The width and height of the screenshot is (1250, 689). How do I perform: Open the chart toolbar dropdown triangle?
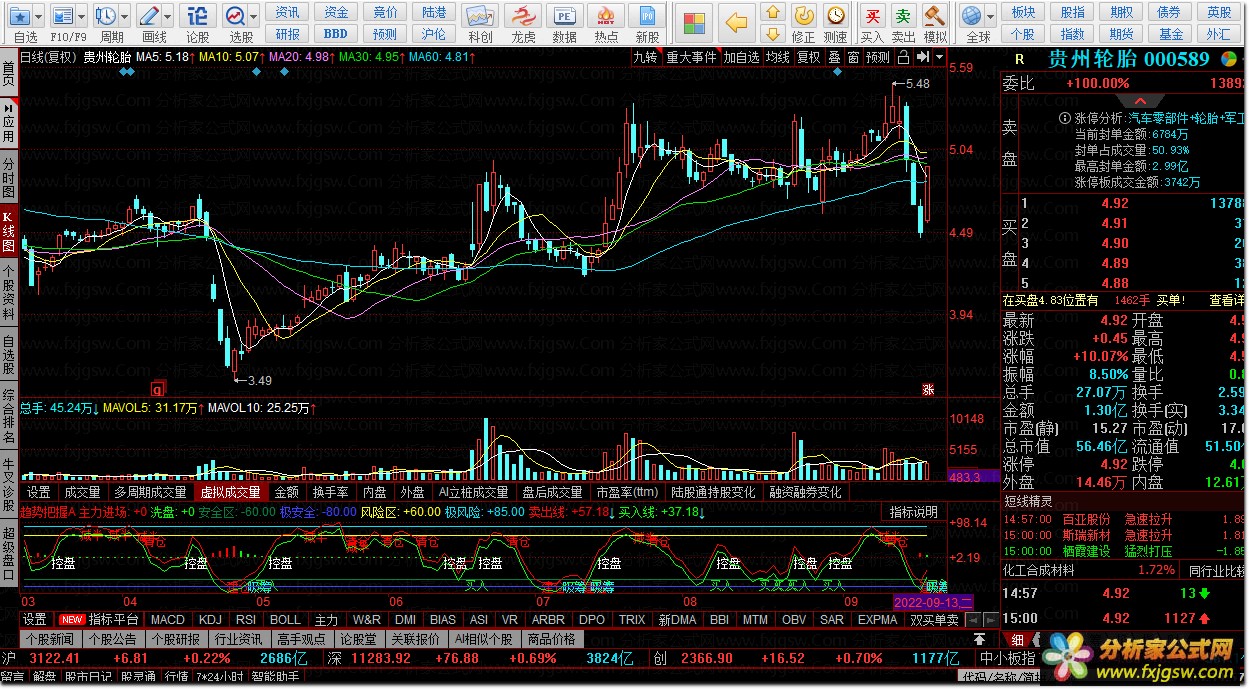pyautogui.click(x=941, y=57)
